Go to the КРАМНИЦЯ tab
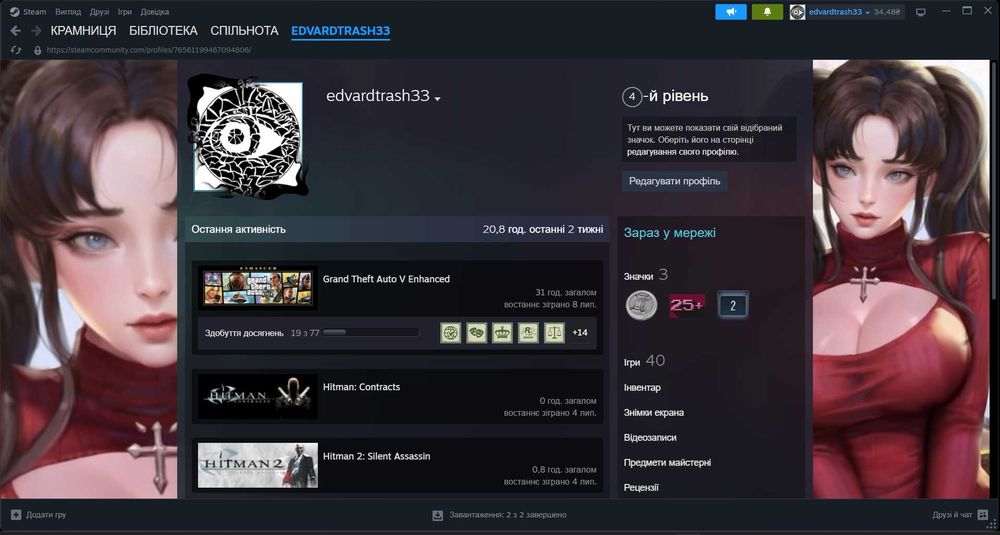Image resolution: width=1000 pixels, height=535 pixels. [84, 31]
